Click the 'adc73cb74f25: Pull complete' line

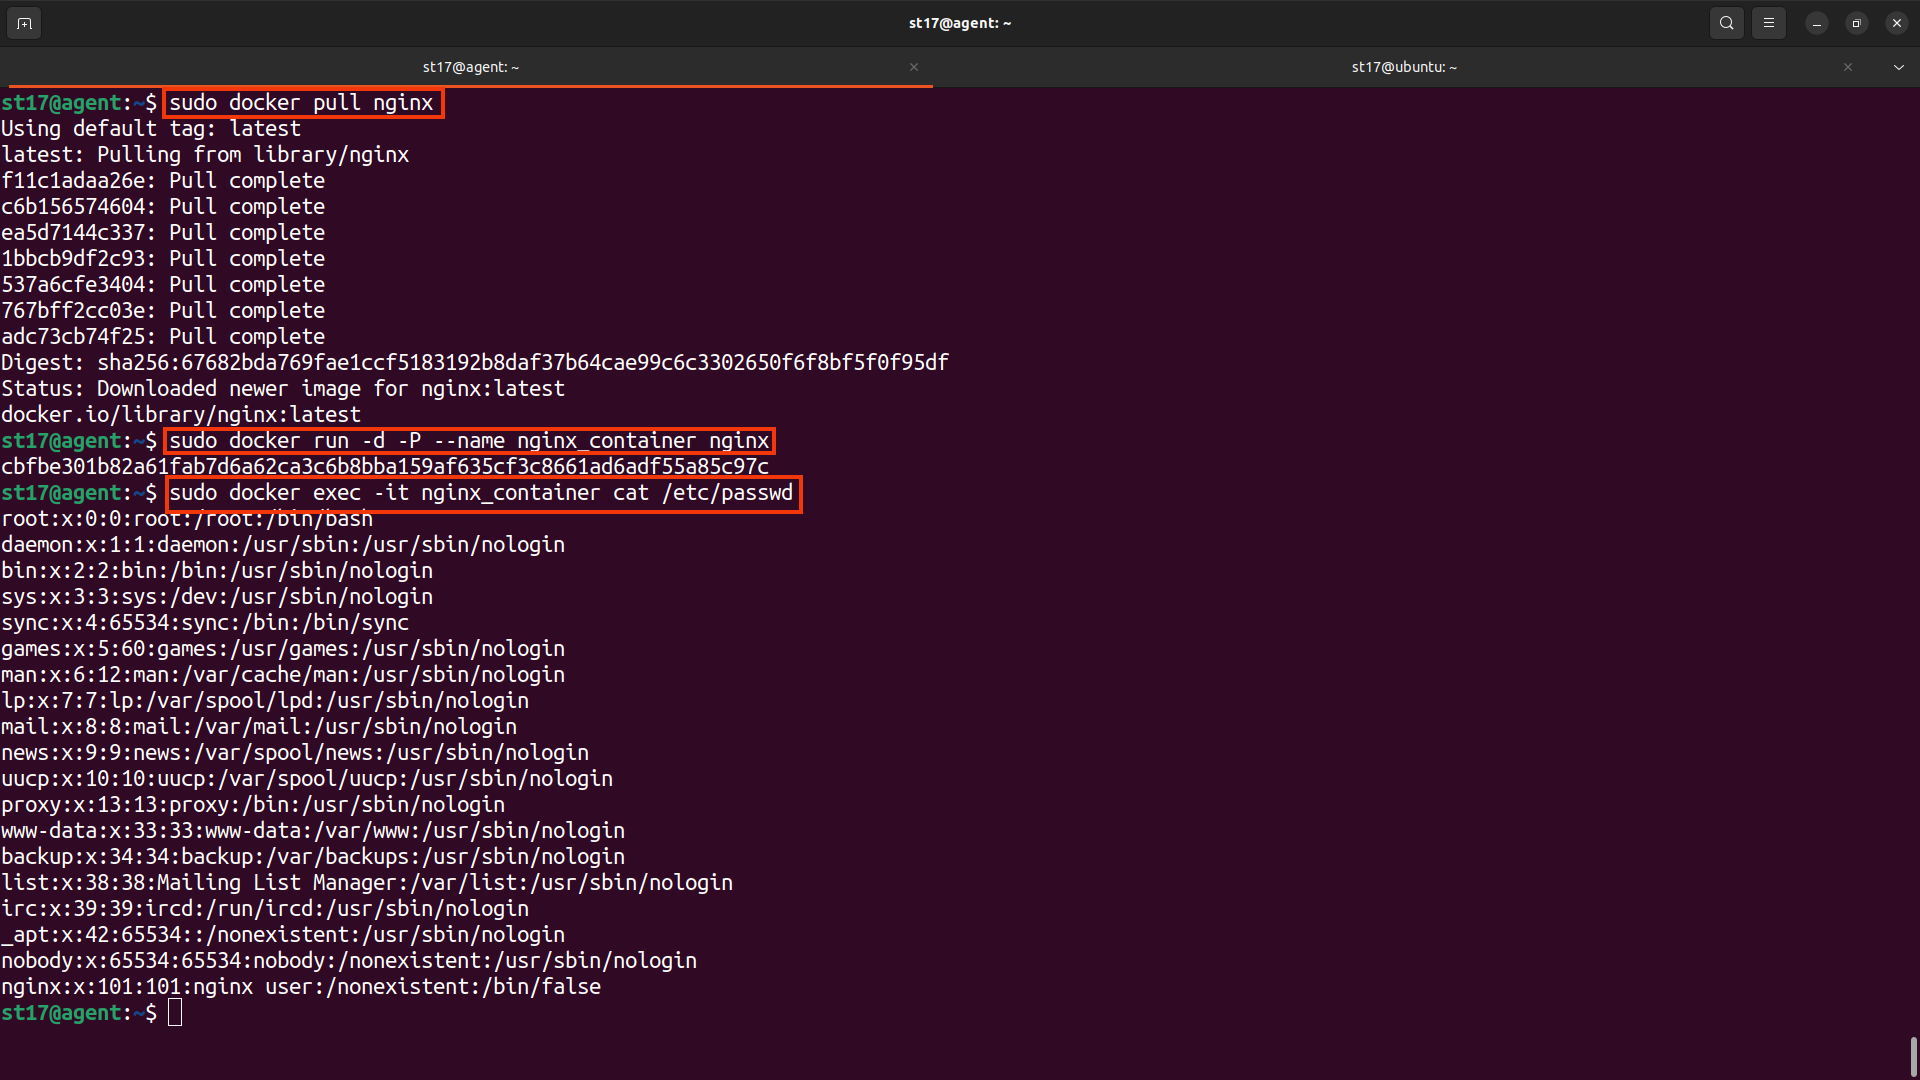pos(163,337)
